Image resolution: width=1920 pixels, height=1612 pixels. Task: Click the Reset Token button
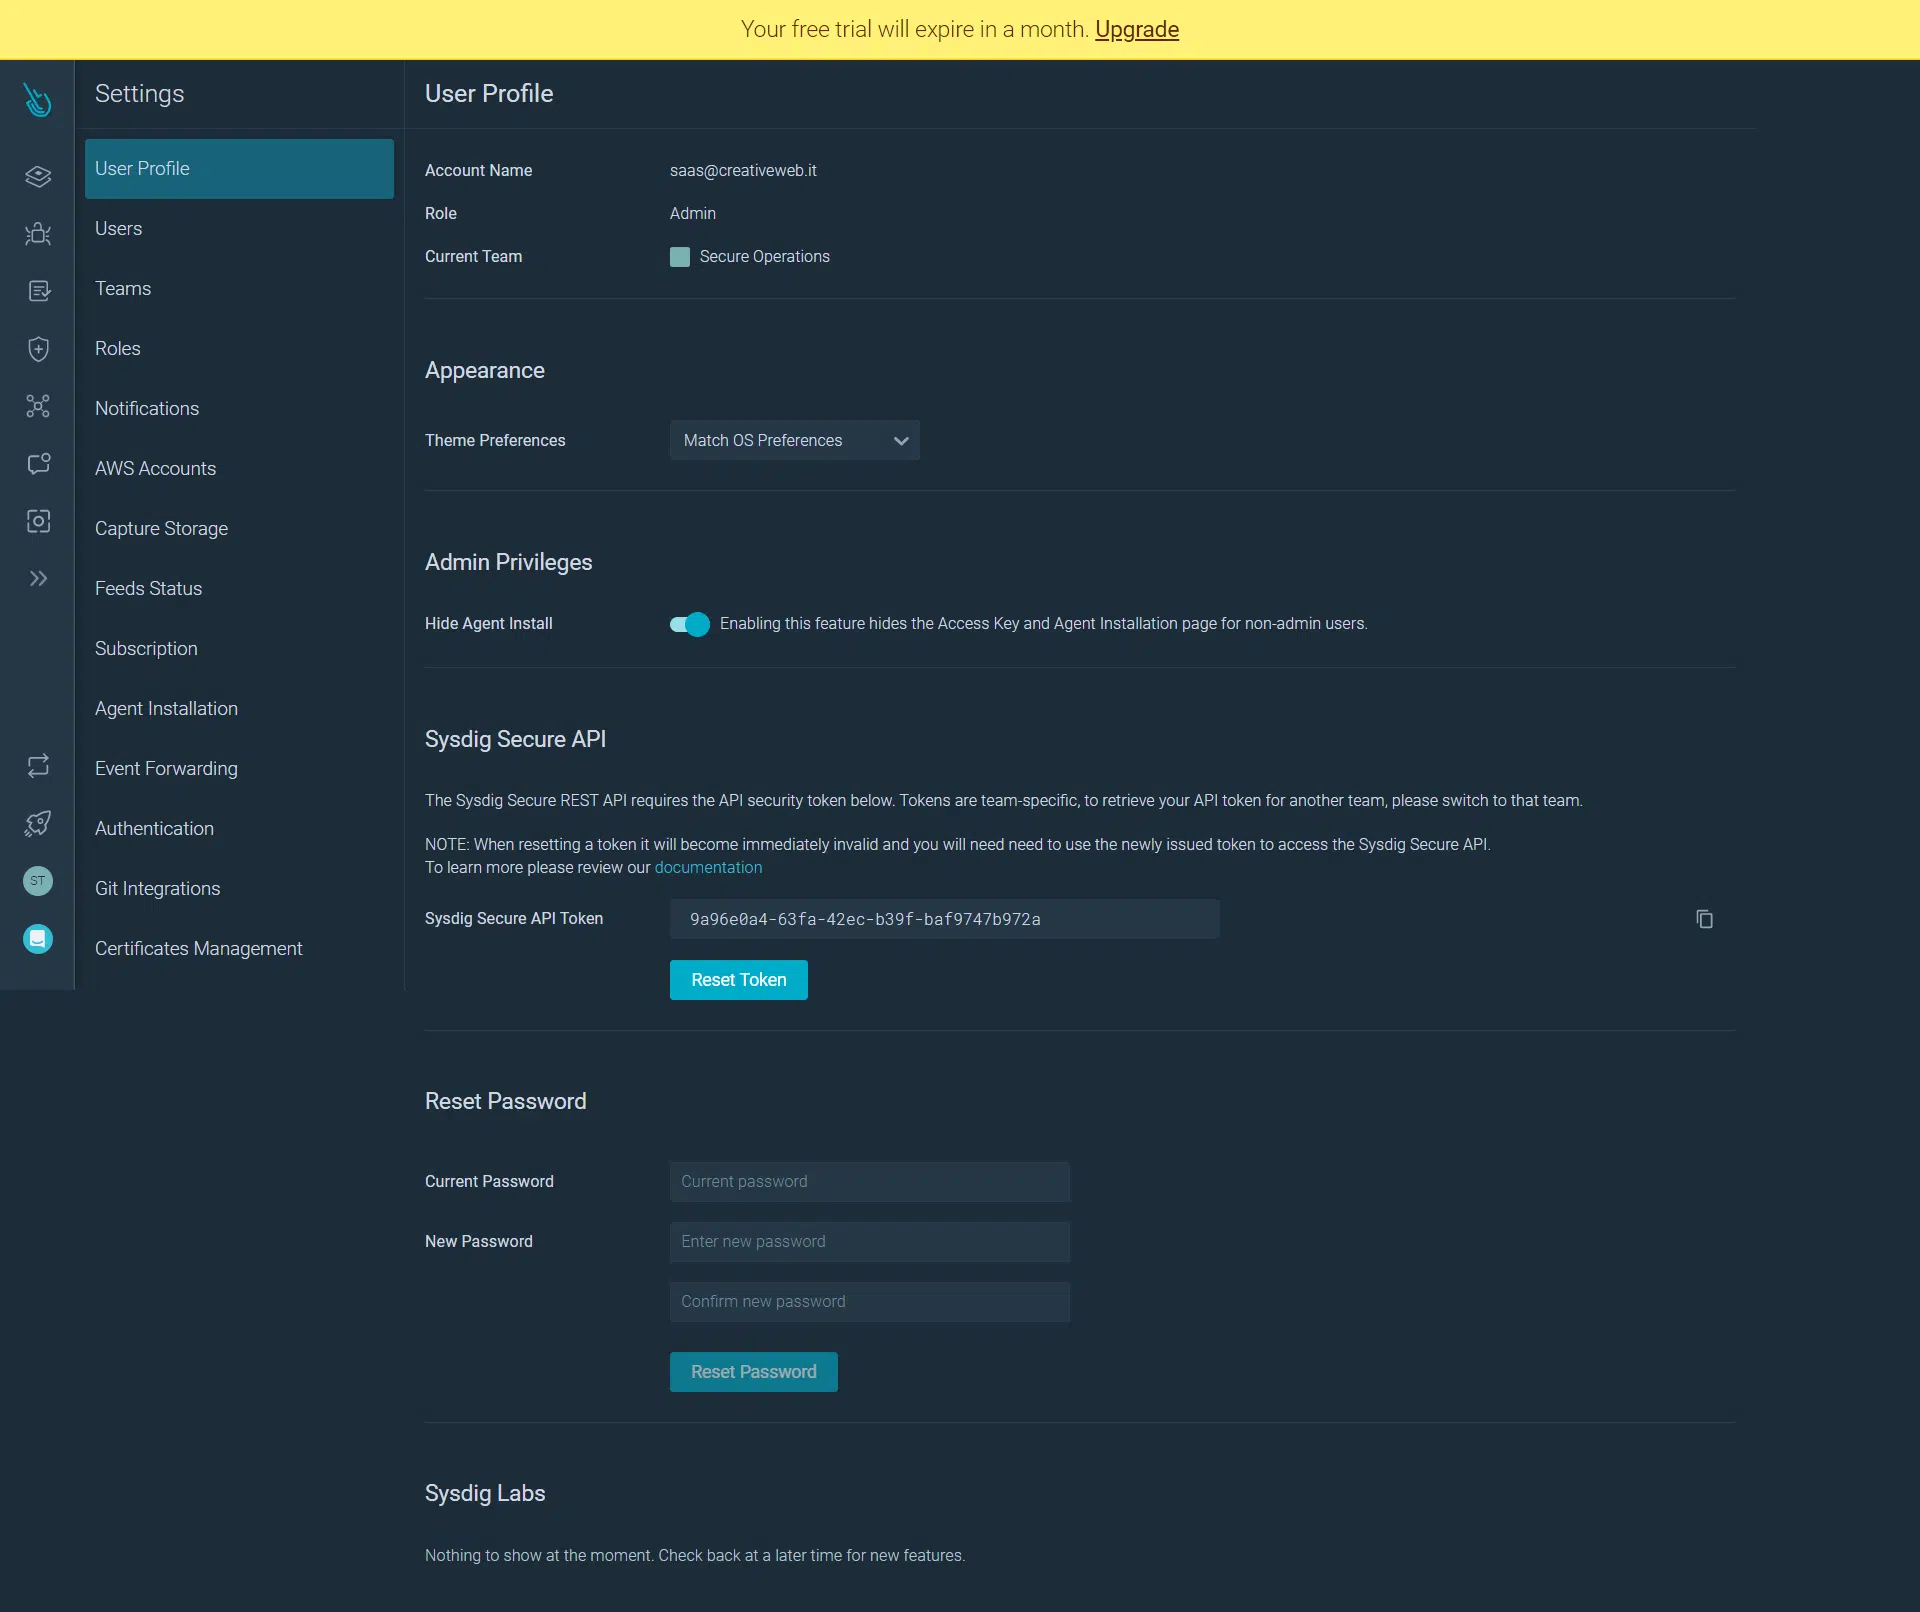[x=739, y=980]
